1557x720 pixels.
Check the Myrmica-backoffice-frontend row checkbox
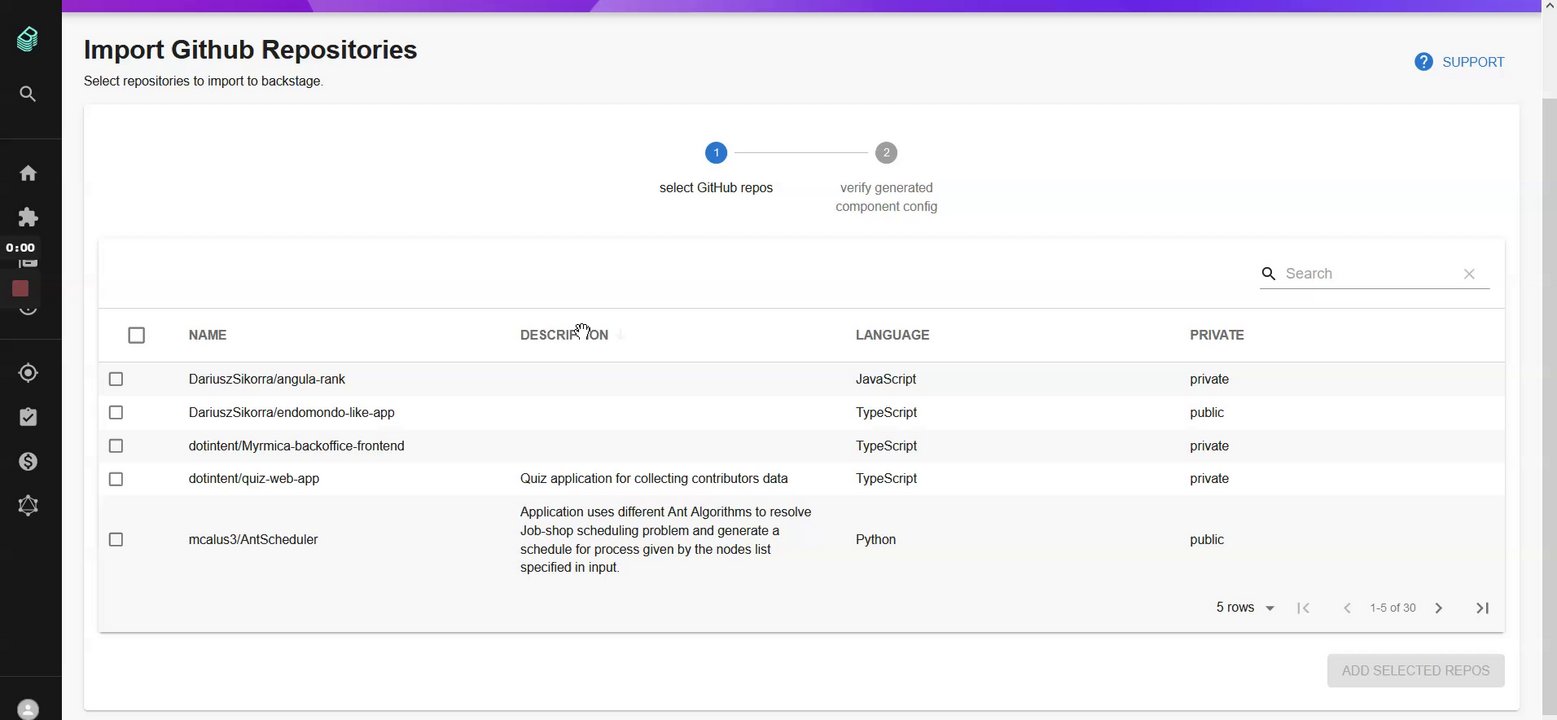point(116,446)
